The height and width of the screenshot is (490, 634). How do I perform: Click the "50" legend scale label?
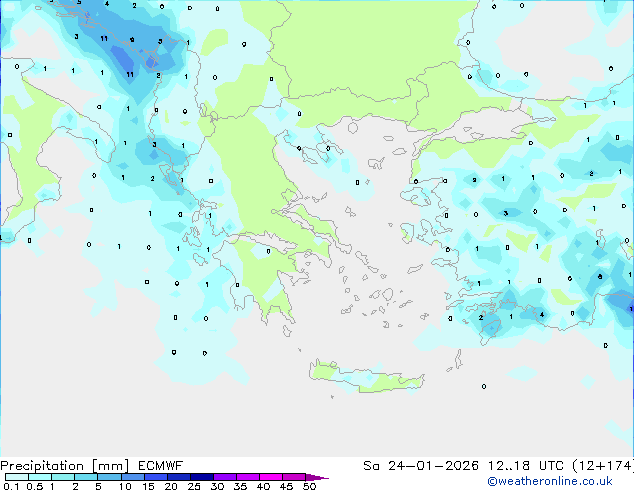tap(309, 486)
